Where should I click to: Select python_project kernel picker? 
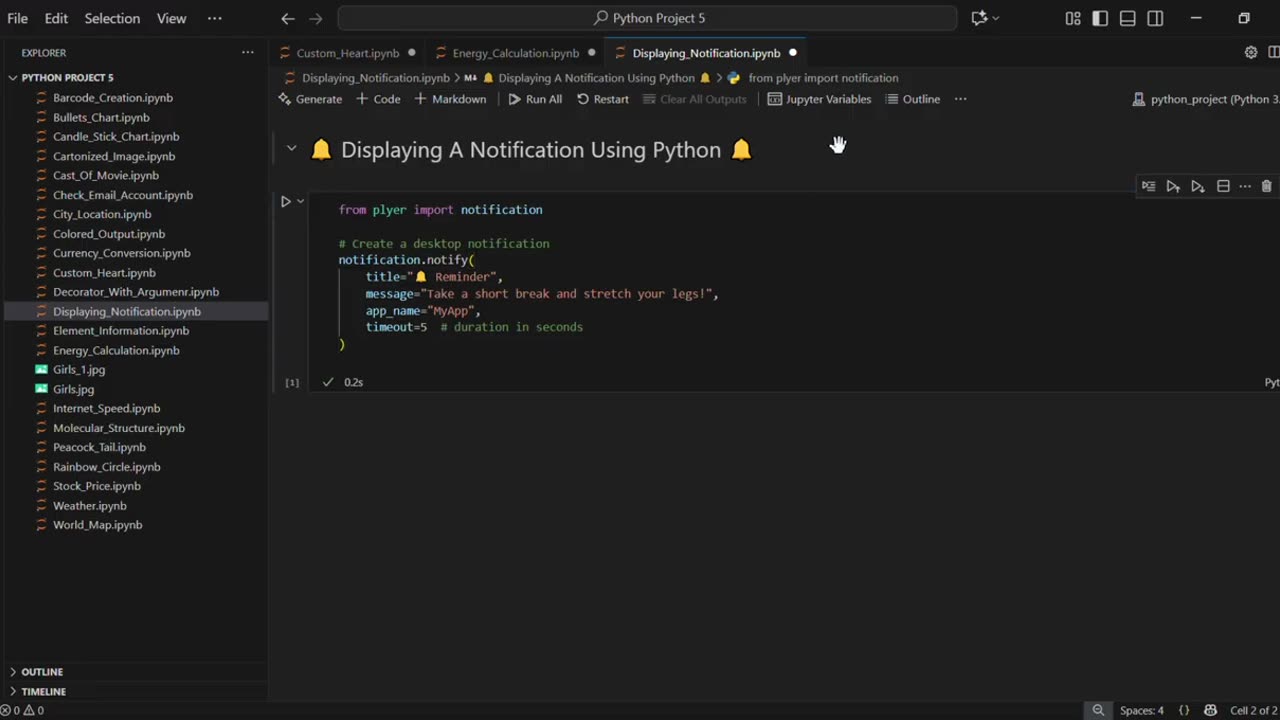pos(1205,99)
